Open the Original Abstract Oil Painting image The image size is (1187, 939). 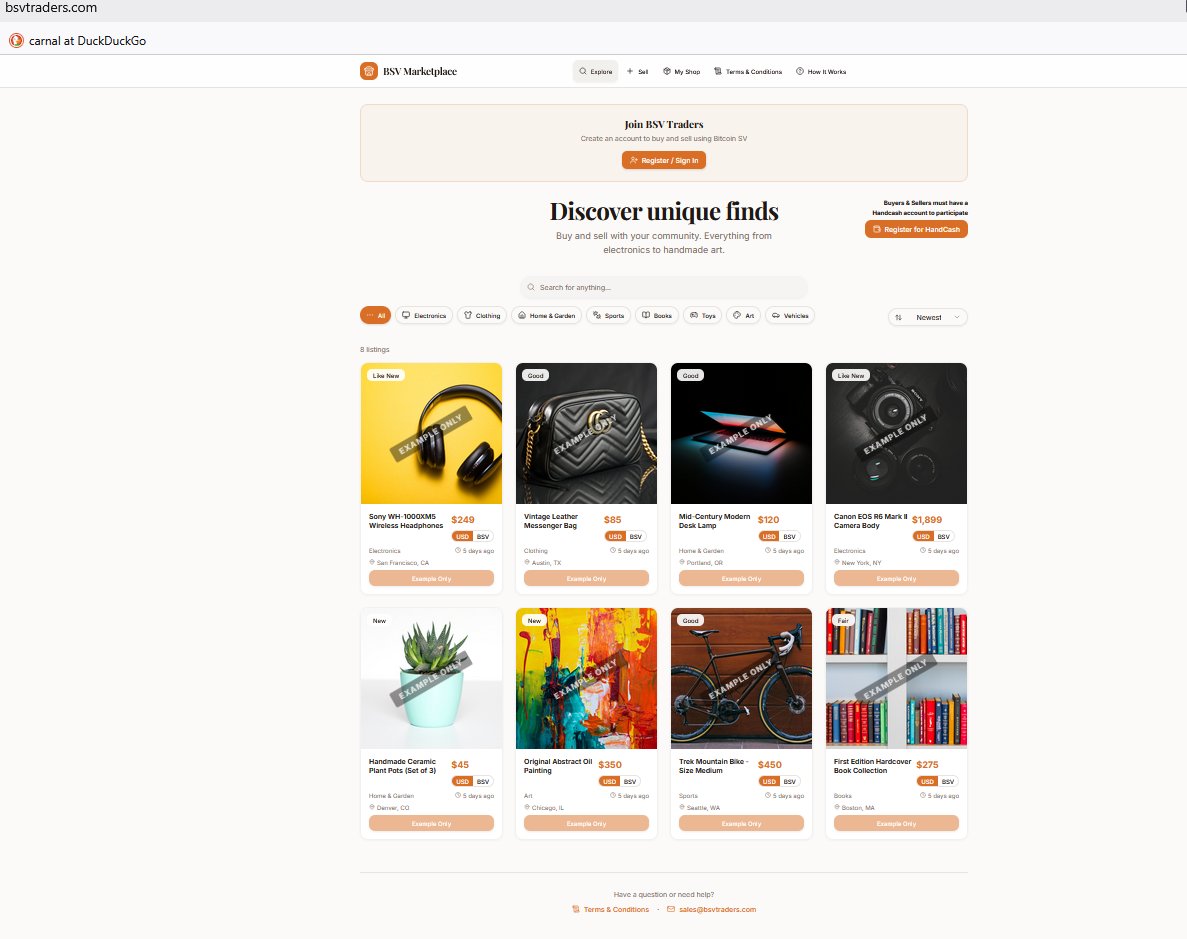587,679
